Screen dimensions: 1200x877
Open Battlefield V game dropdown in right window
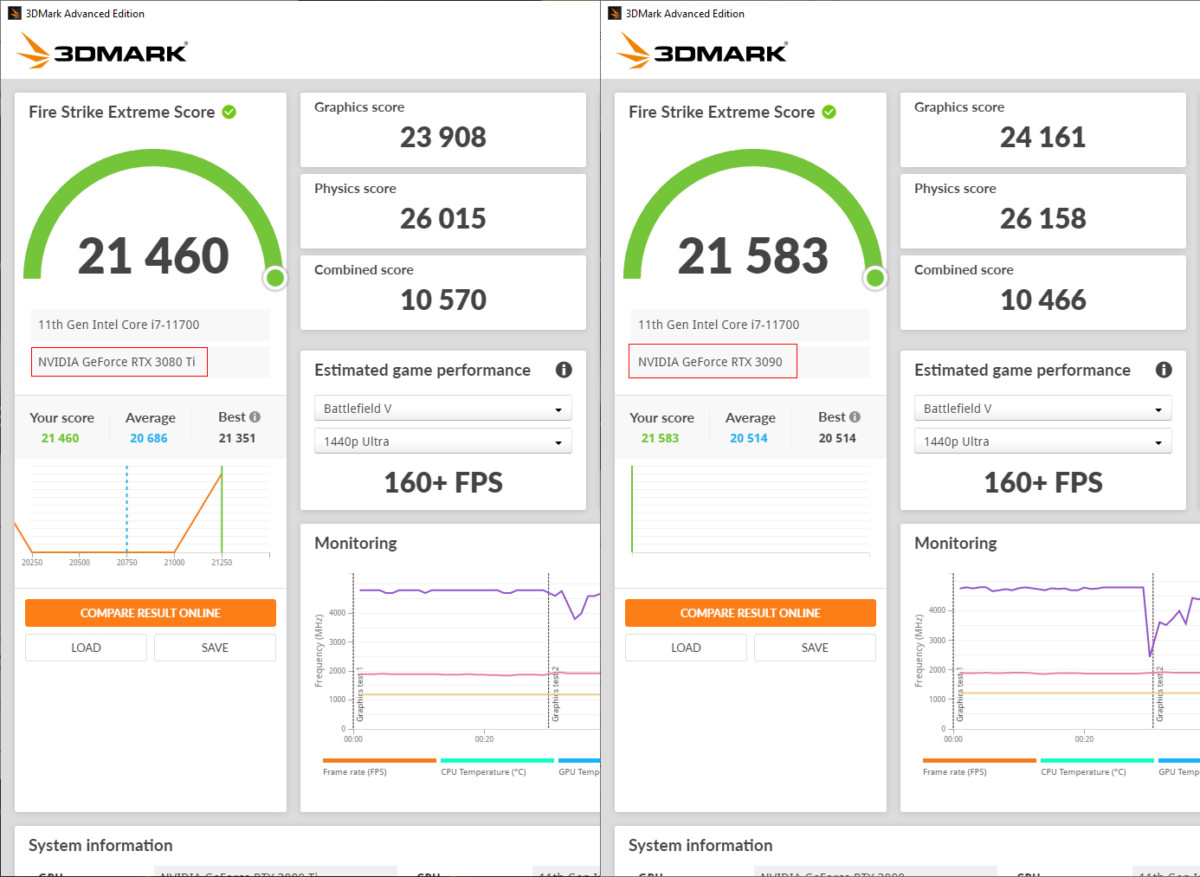tap(1043, 408)
